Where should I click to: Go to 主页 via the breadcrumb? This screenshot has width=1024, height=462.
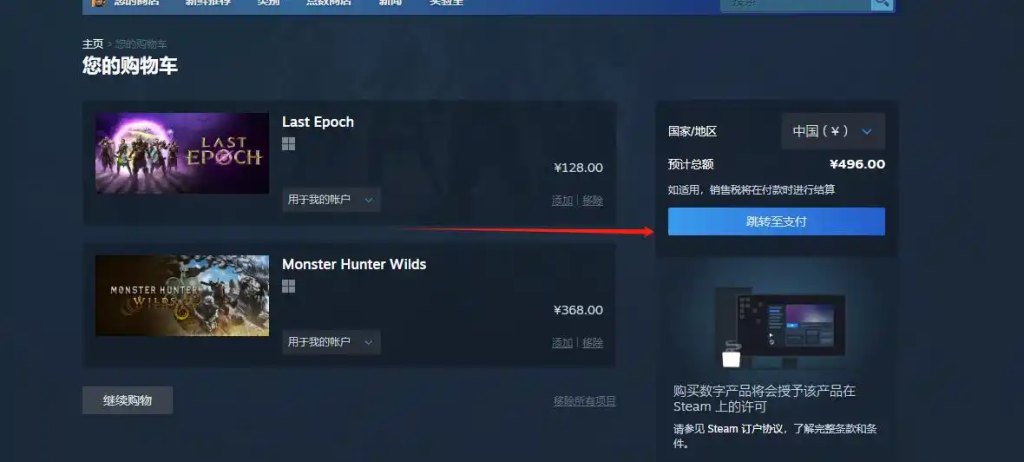point(93,44)
